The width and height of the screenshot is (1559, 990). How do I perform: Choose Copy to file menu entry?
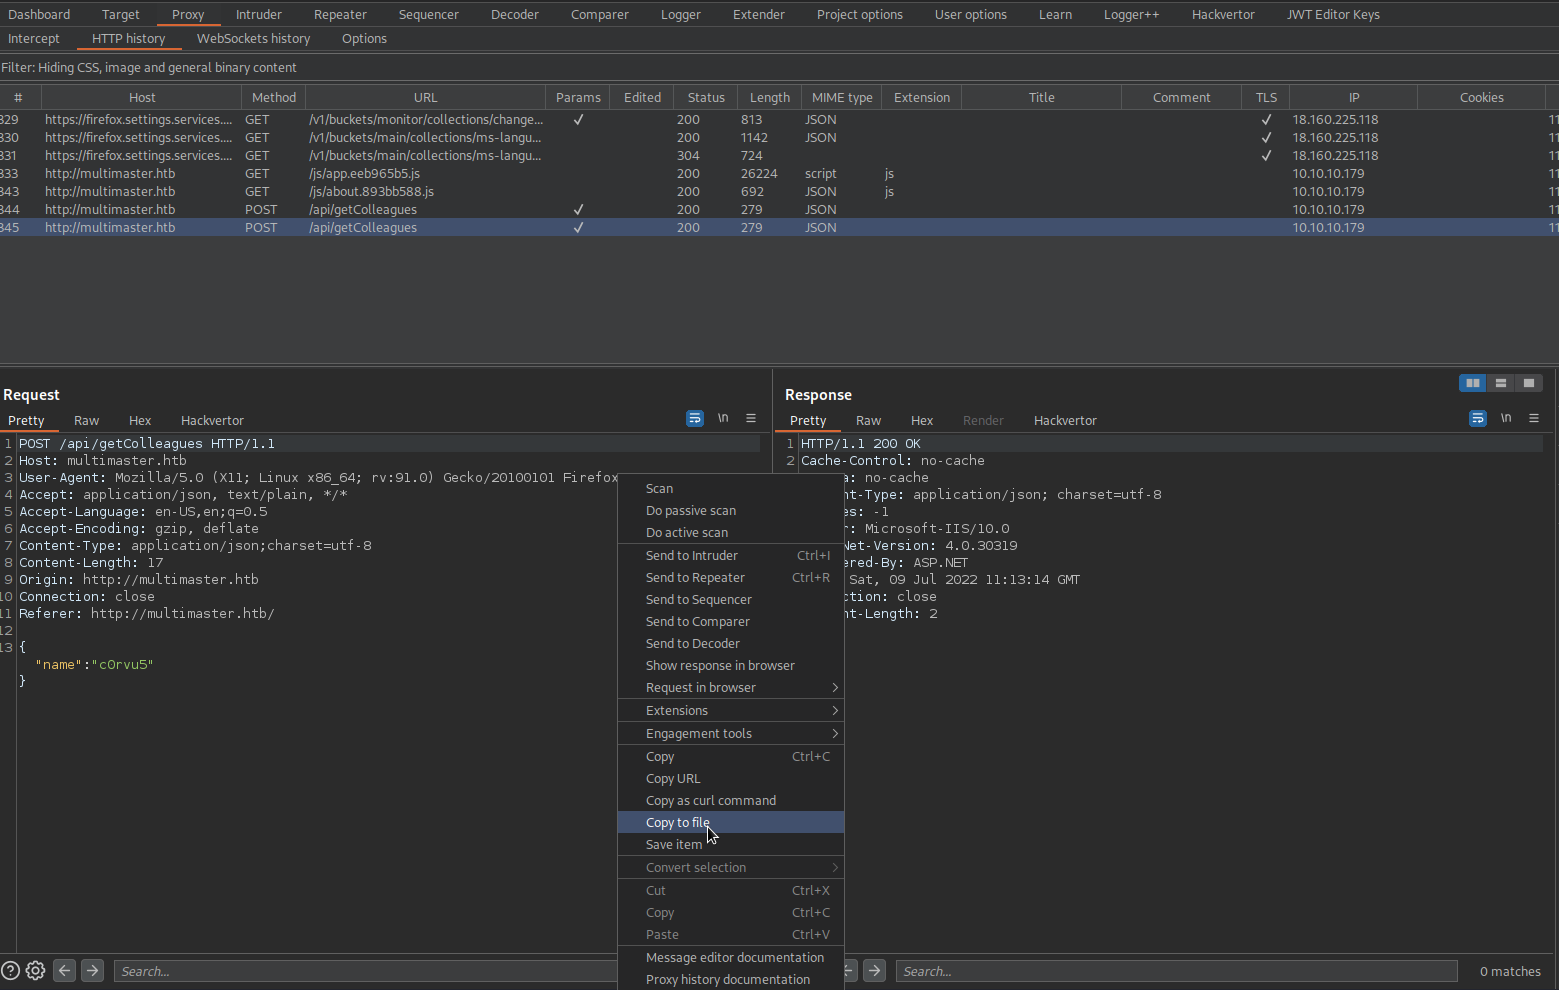tap(731, 823)
